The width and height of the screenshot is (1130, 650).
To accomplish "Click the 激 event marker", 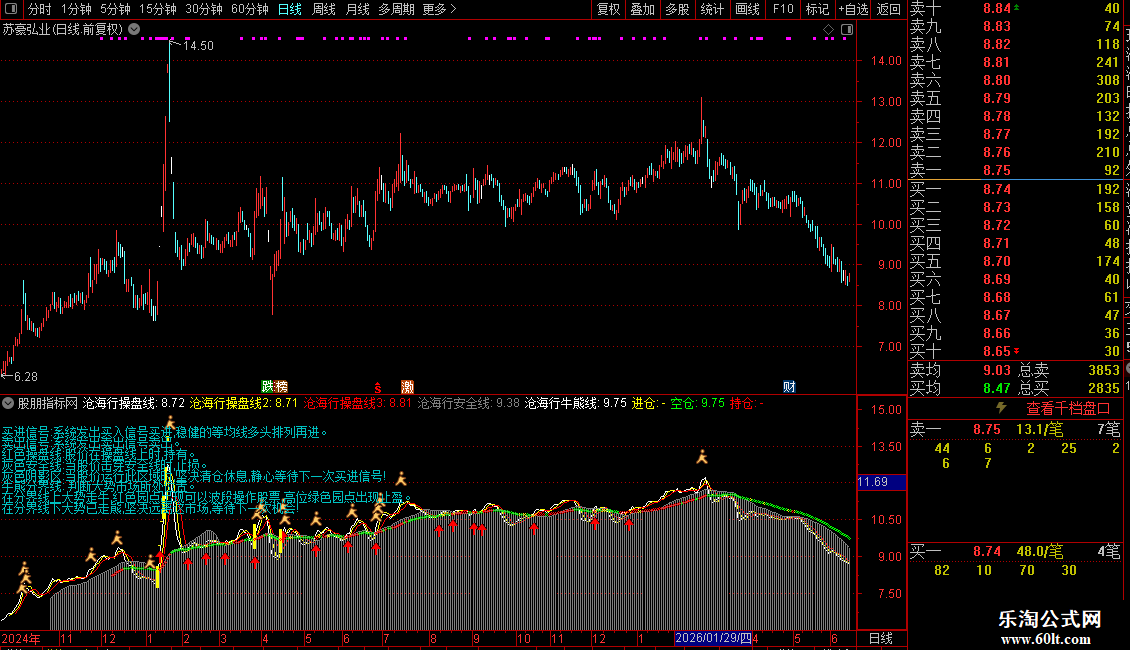I will pos(407,387).
